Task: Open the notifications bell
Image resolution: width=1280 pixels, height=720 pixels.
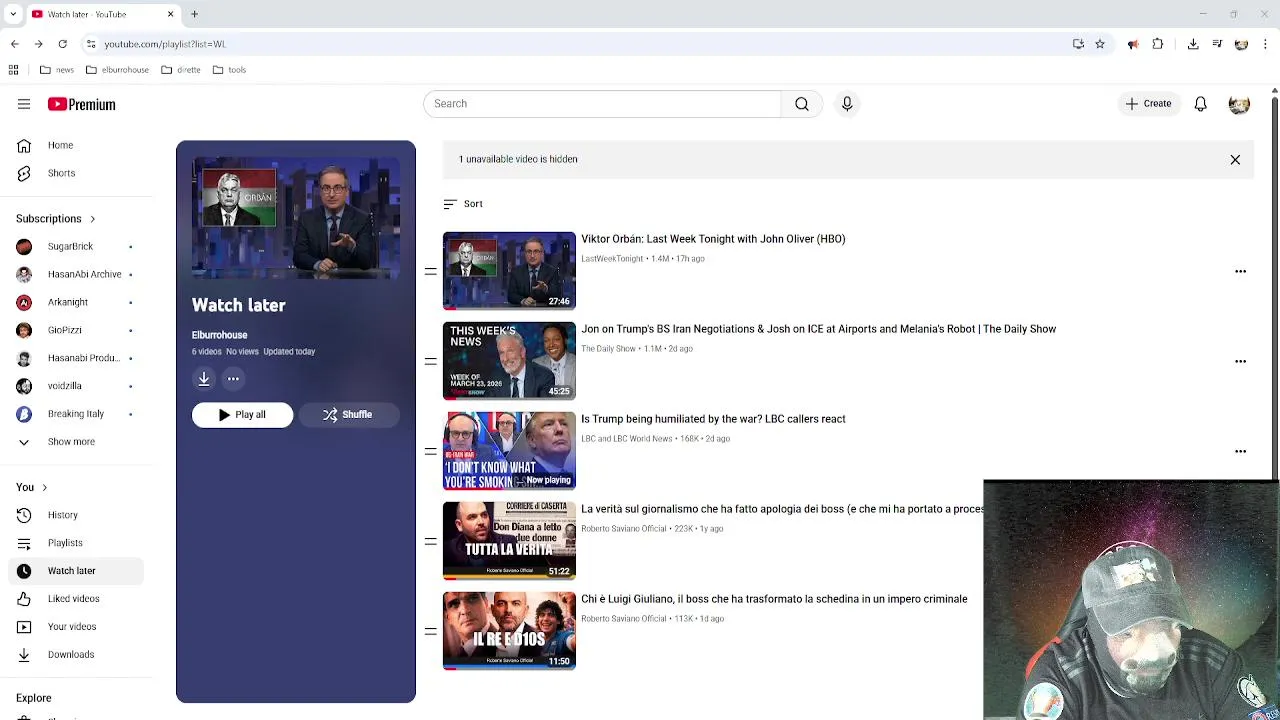Action: (x=1201, y=104)
